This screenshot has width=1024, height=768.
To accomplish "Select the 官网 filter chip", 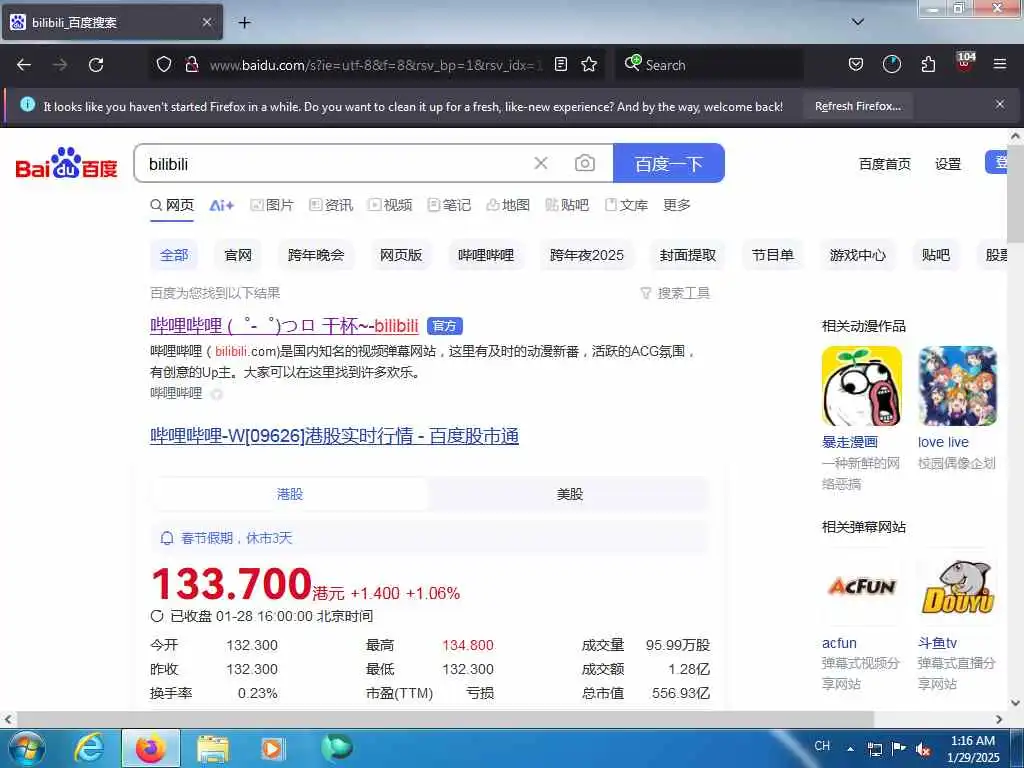I will point(238,255).
